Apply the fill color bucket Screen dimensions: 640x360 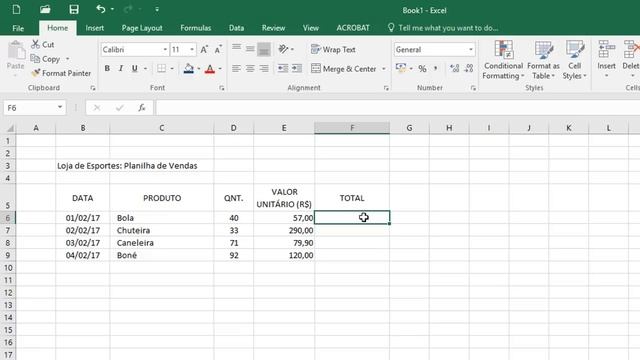click(189, 69)
